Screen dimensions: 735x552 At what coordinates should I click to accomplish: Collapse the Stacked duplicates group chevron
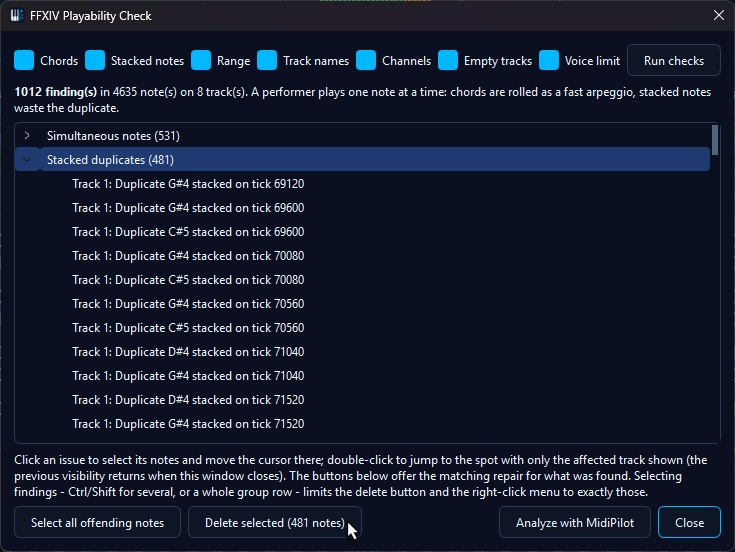click(27, 160)
